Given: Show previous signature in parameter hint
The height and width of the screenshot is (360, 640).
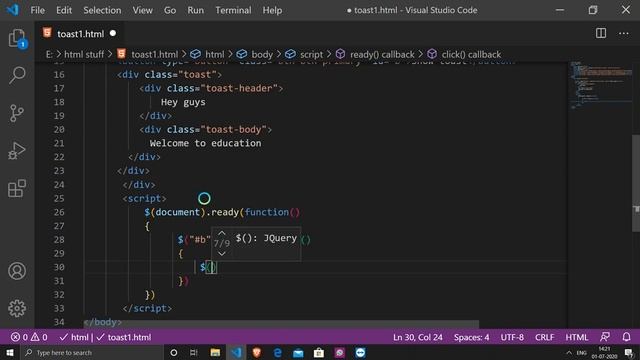Looking at the screenshot, I should click(222, 233).
